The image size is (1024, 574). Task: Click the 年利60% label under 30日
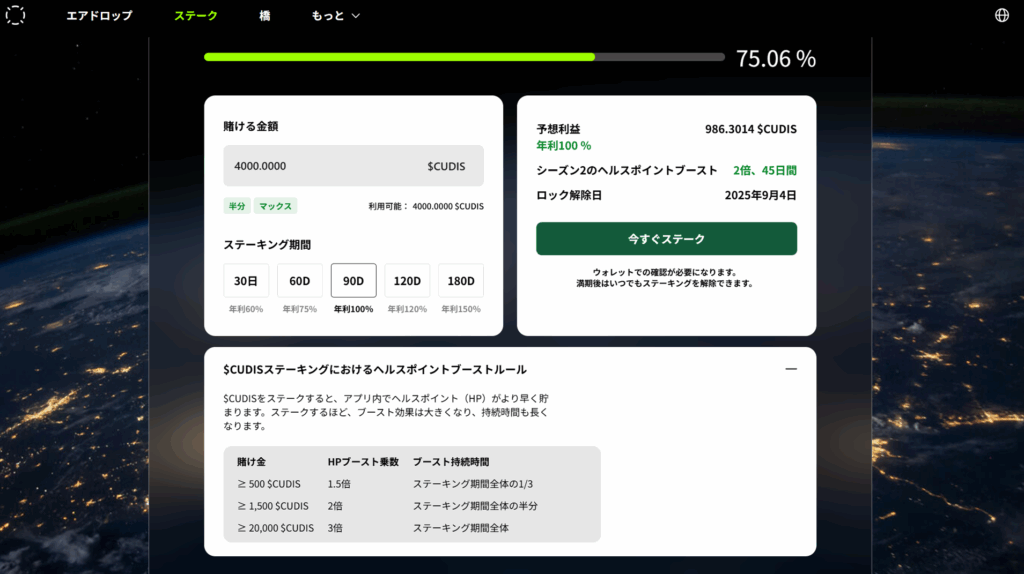pyautogui.click(x=246, y=309)
